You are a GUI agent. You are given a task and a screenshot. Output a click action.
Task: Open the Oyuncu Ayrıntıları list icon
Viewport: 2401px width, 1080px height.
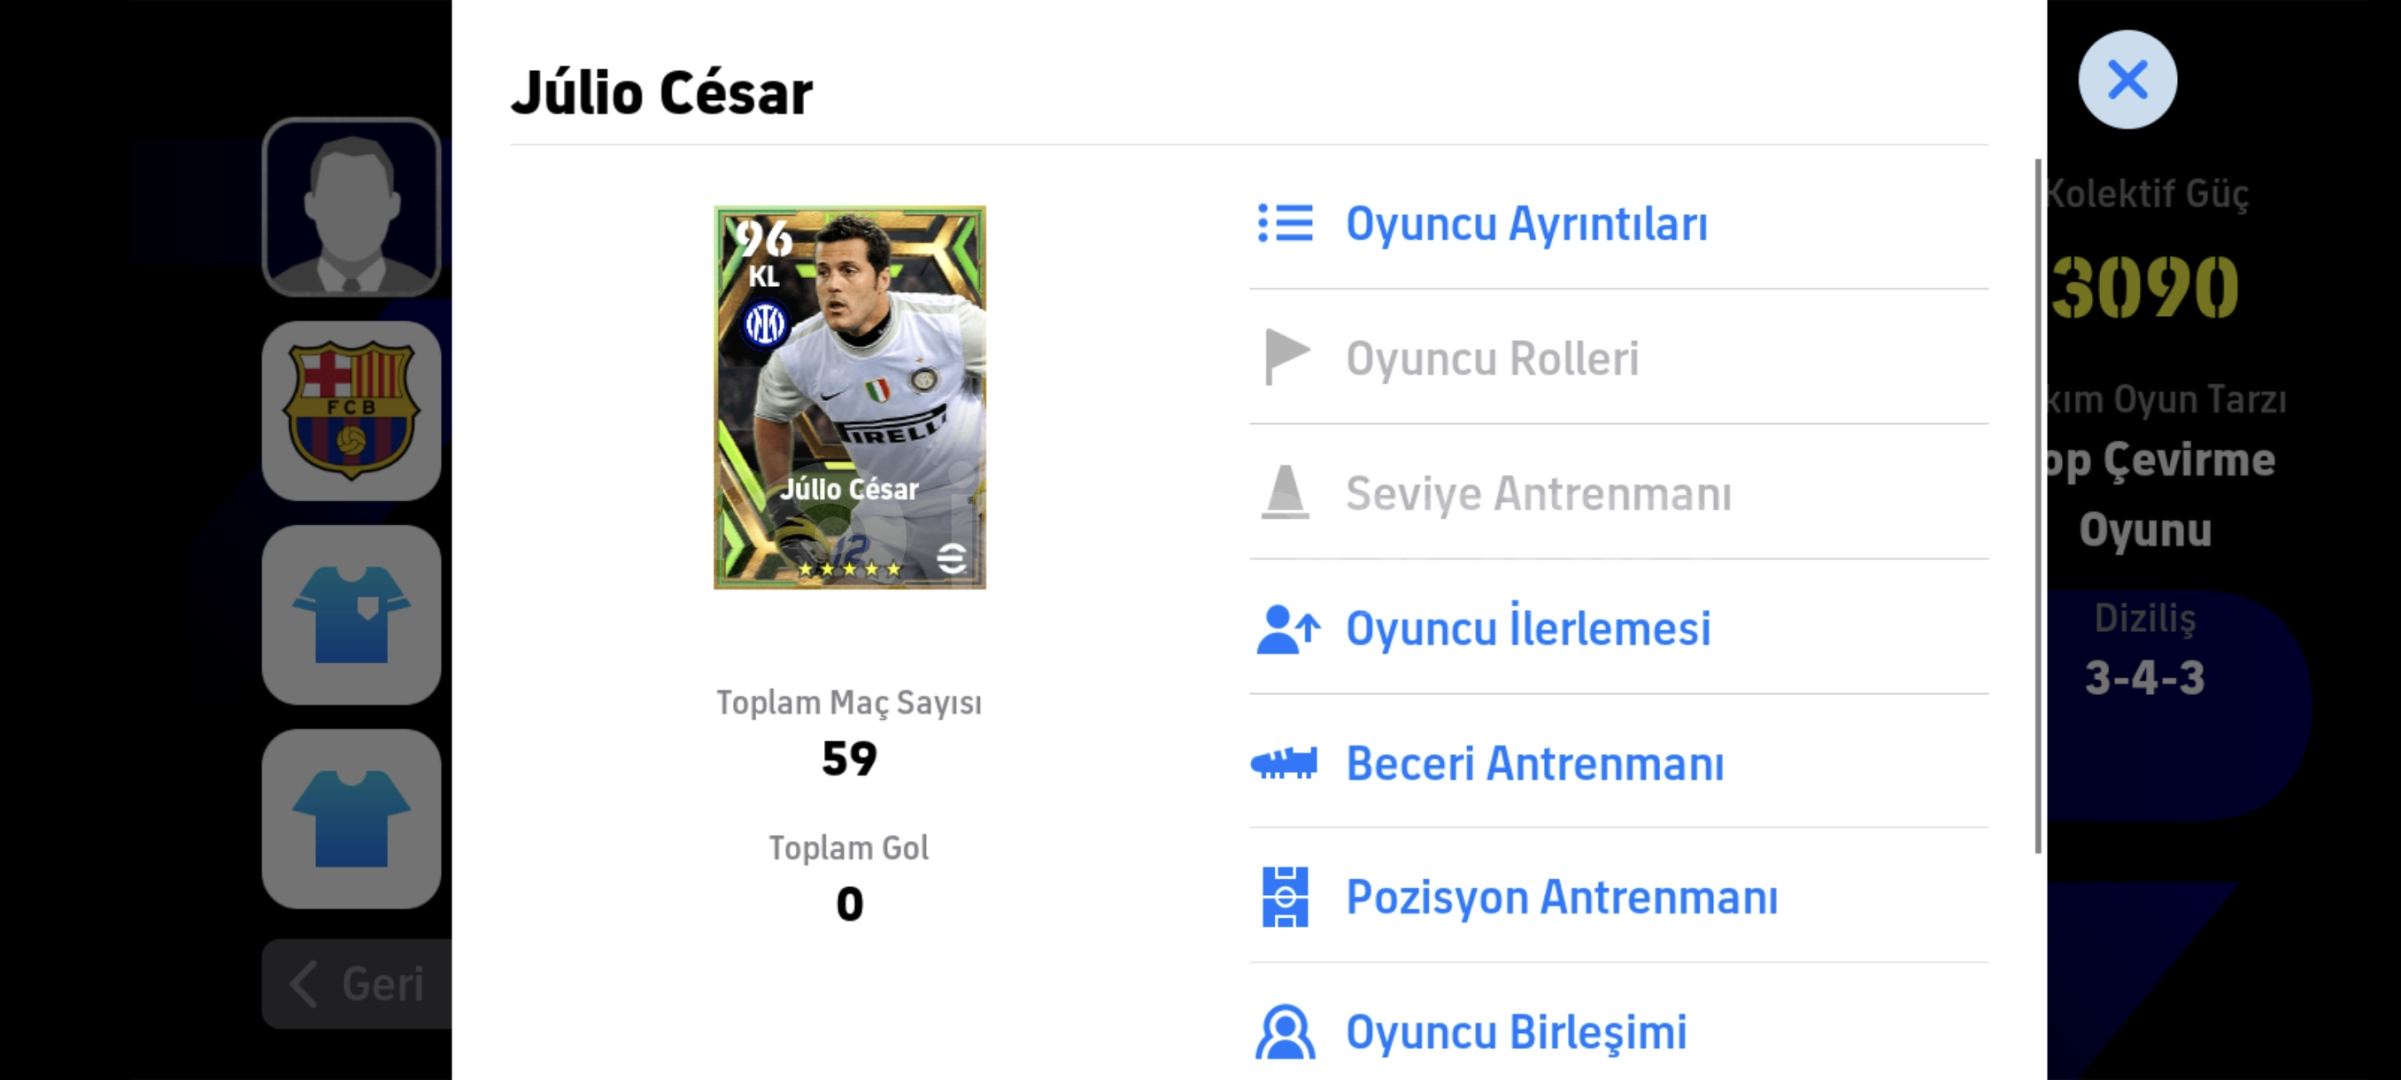pyautogui.click(x=1285, y=224)
